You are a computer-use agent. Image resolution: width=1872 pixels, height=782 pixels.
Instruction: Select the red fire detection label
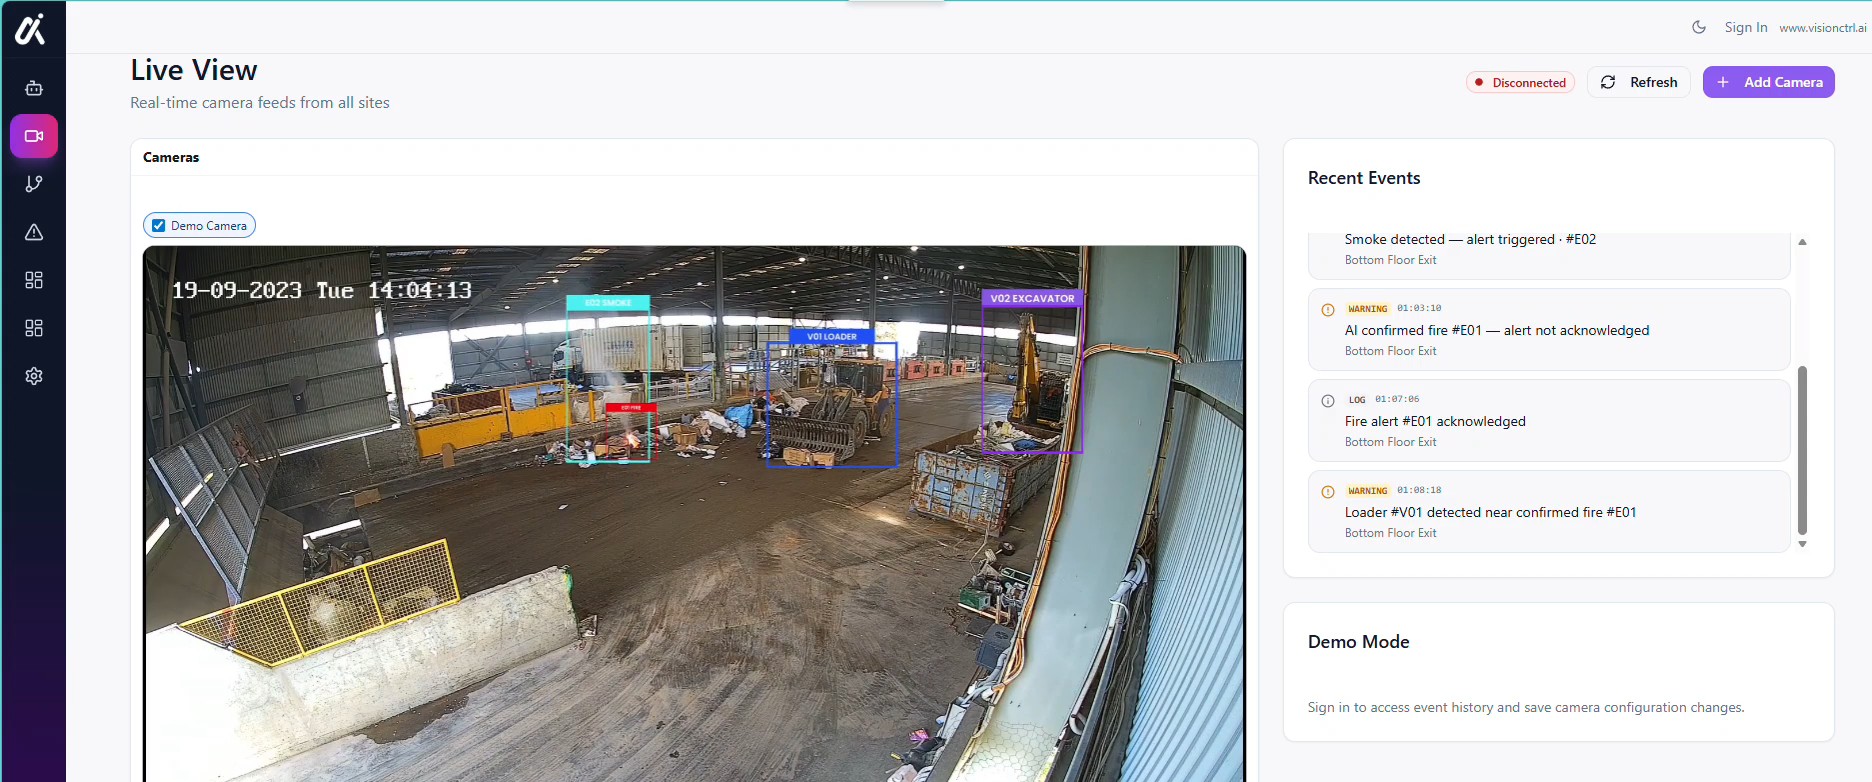click(x=631, y=407)
